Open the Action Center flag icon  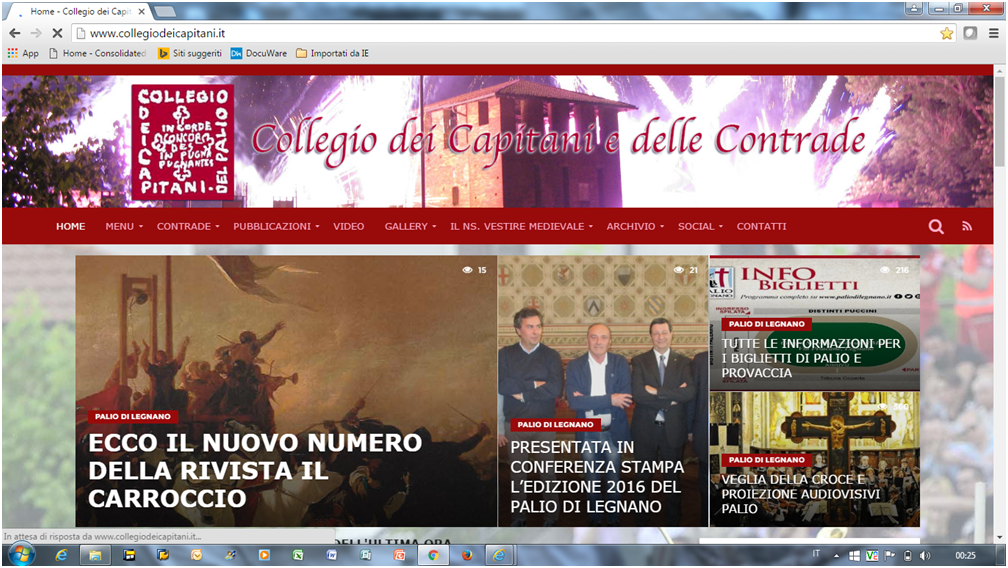(890, 555)
